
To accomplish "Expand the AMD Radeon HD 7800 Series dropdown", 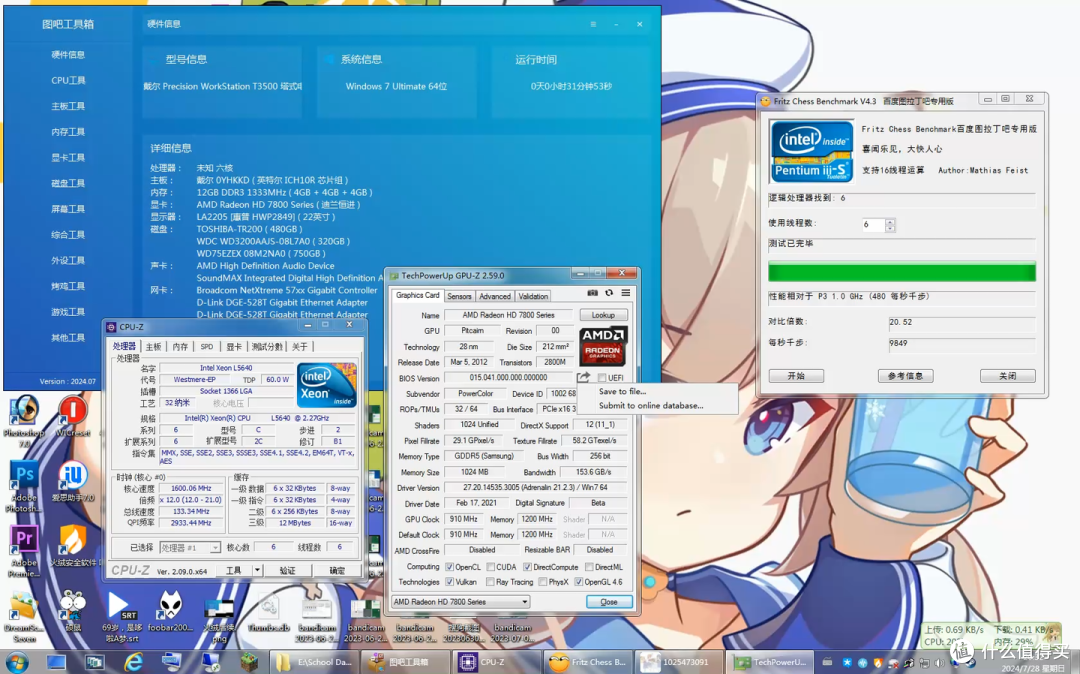I will [x=460, y=602].
